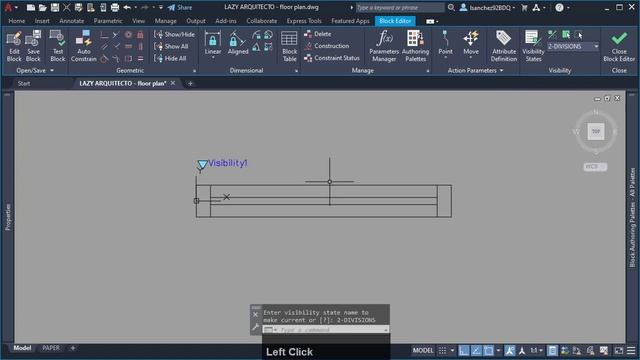Toggle Visibility Mode in the Visibility panel
The height and width of the screenshot is (360, 640).
coord(552,35)
